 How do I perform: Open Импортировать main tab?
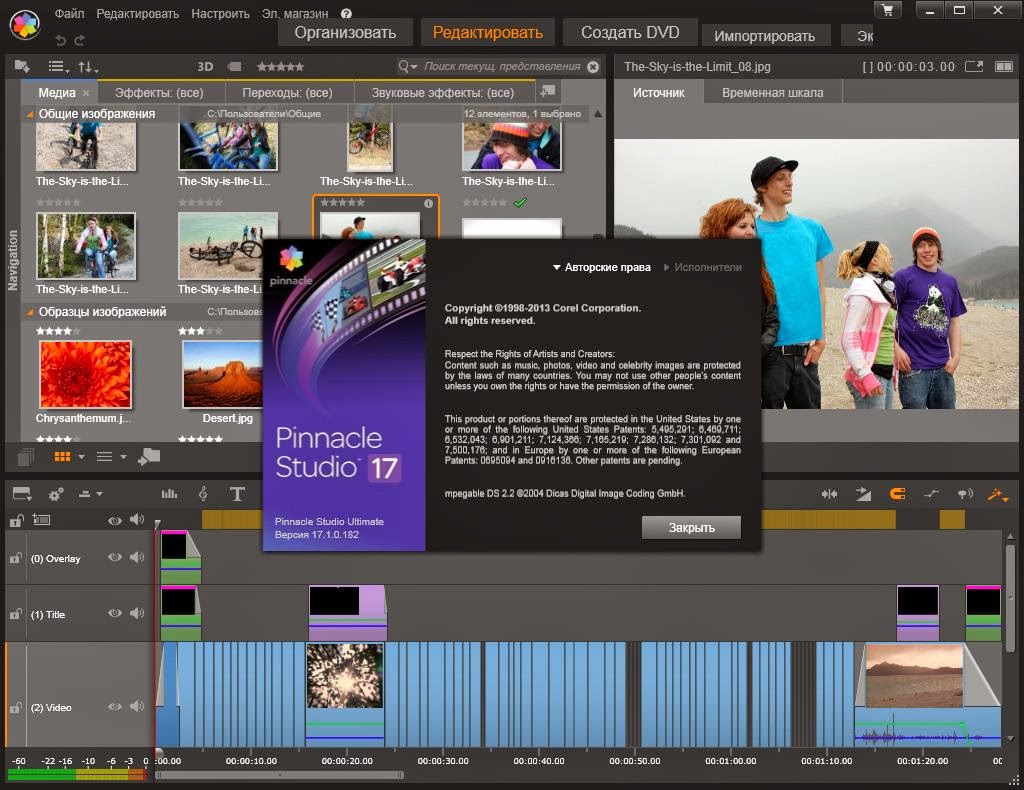pyautogui.click(x=764, y=36)
